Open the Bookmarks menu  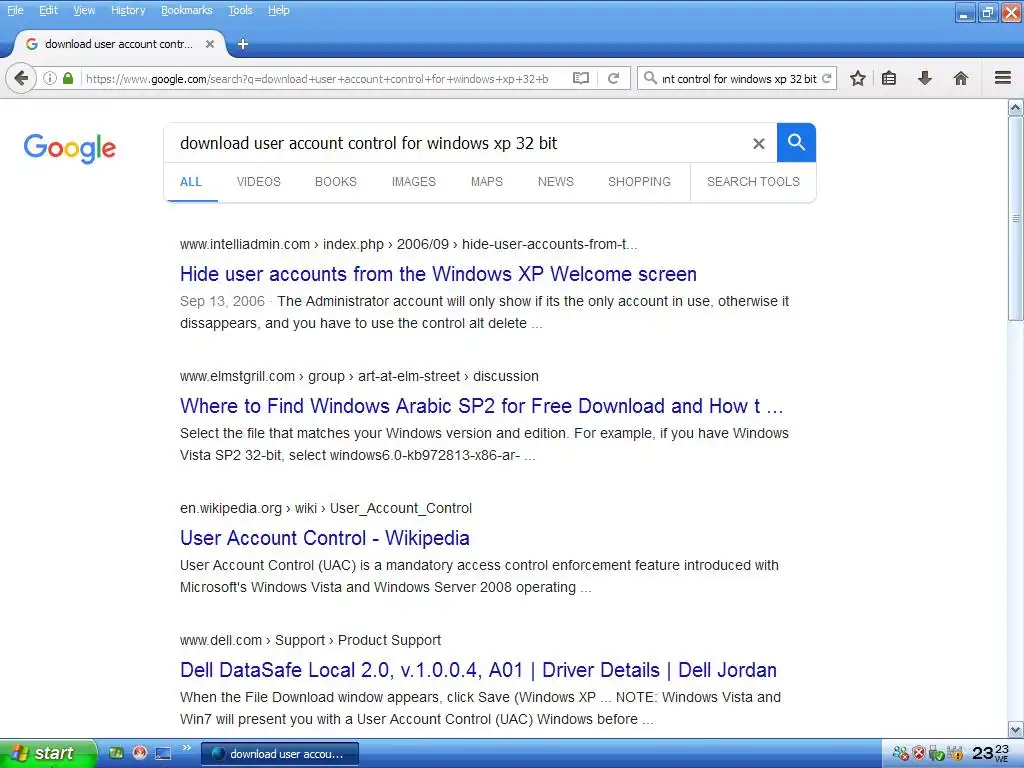coord(186,10)
